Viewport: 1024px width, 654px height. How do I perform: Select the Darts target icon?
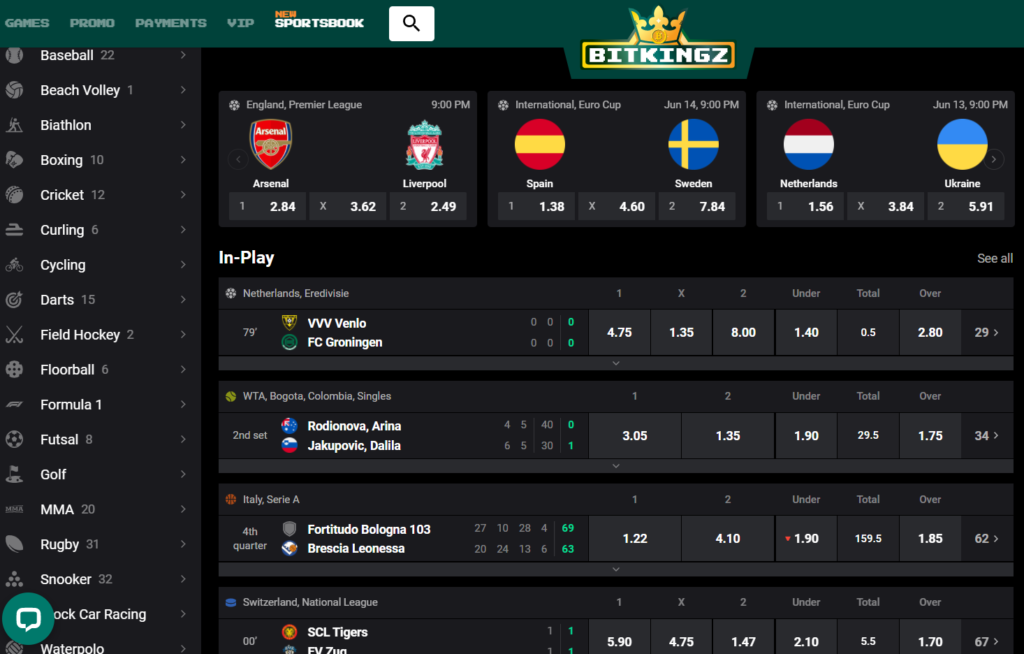coord(14,299)
